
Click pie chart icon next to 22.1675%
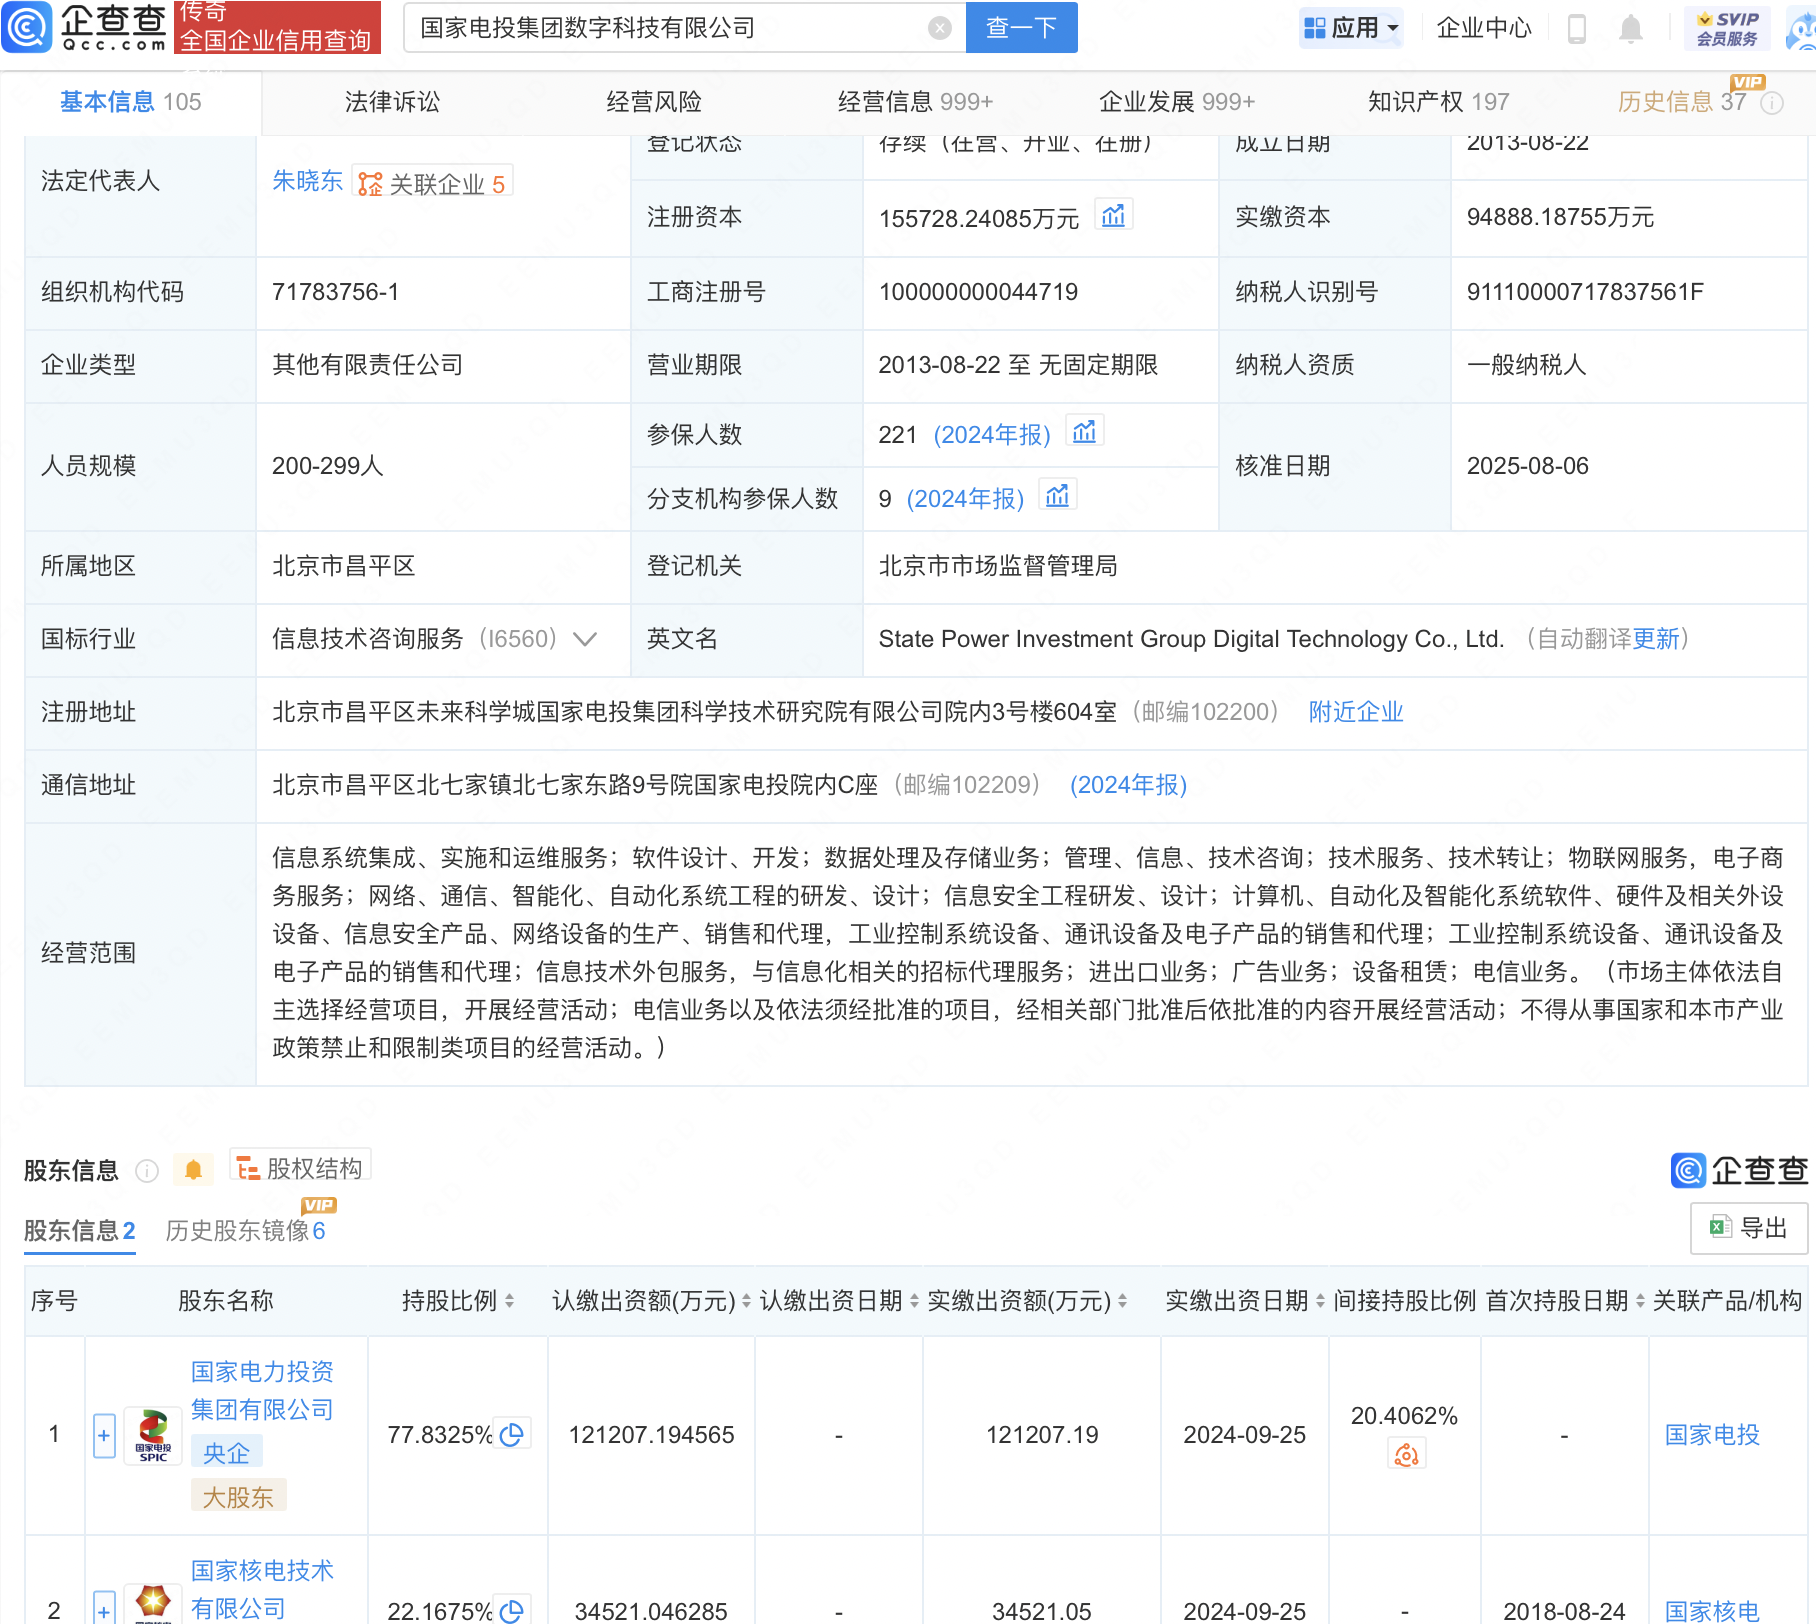pos(512,1611)
